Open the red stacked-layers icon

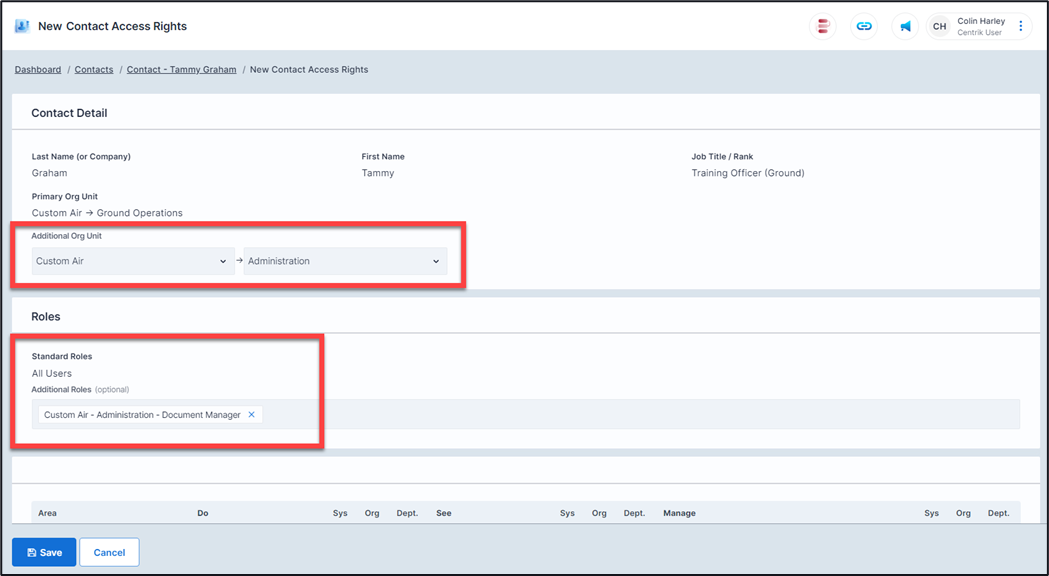(823, 27)
